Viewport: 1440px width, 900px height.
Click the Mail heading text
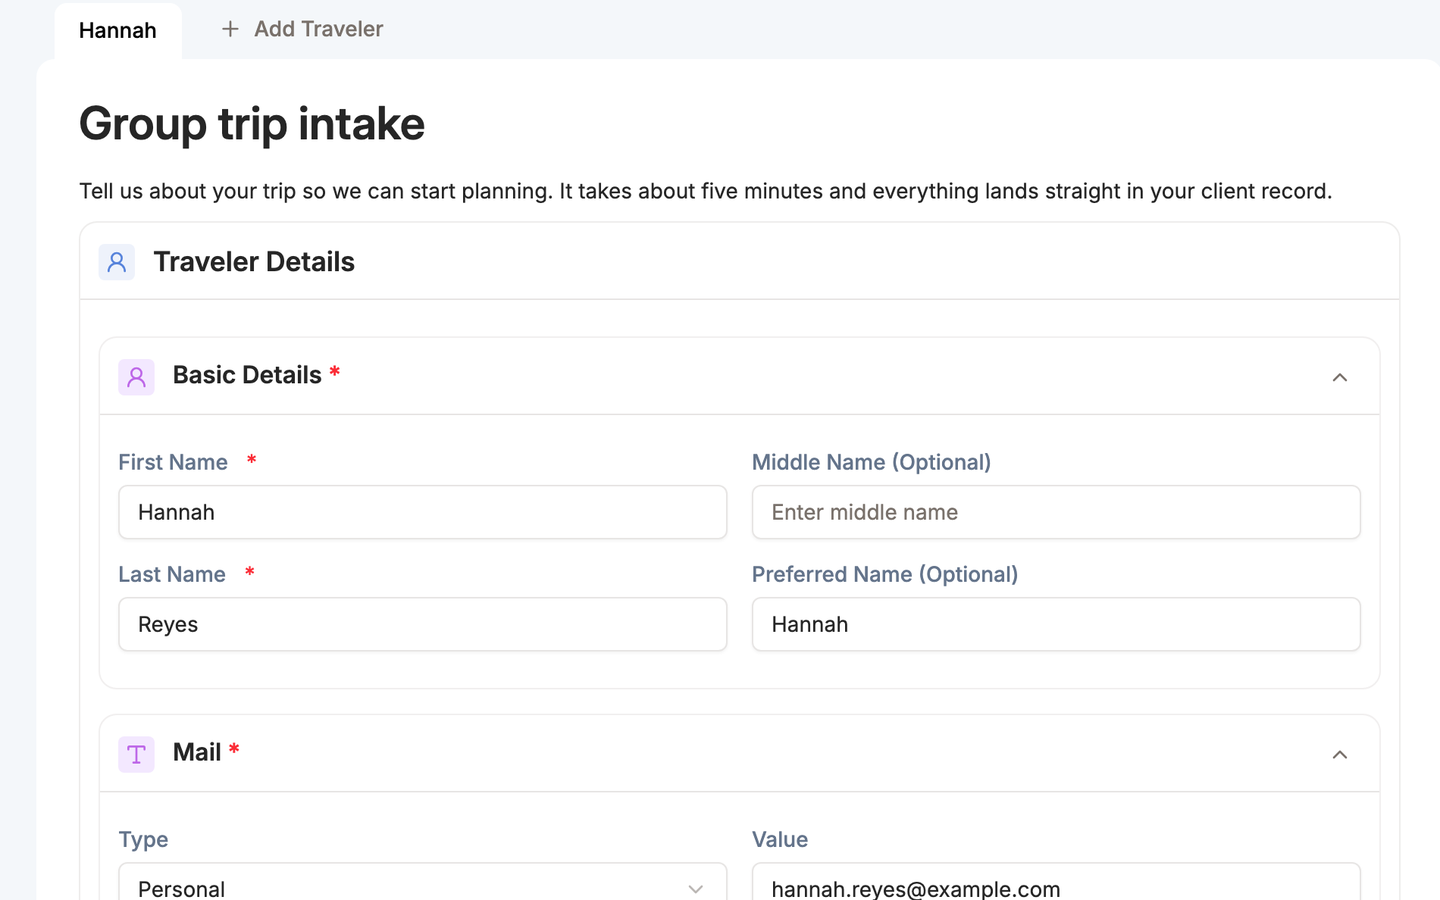[x=197, y=752]
